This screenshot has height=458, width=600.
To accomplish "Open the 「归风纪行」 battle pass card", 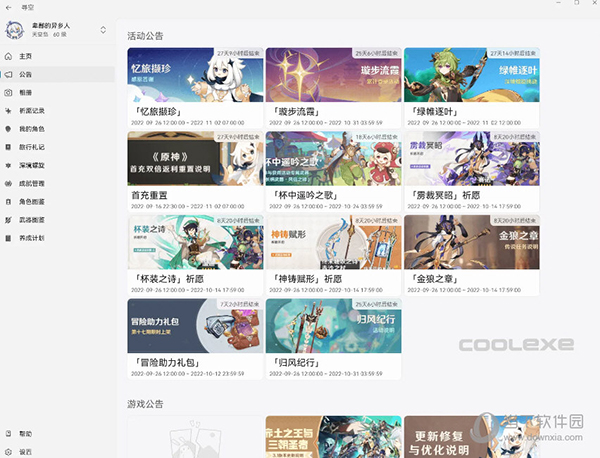I will click(333, 339).
